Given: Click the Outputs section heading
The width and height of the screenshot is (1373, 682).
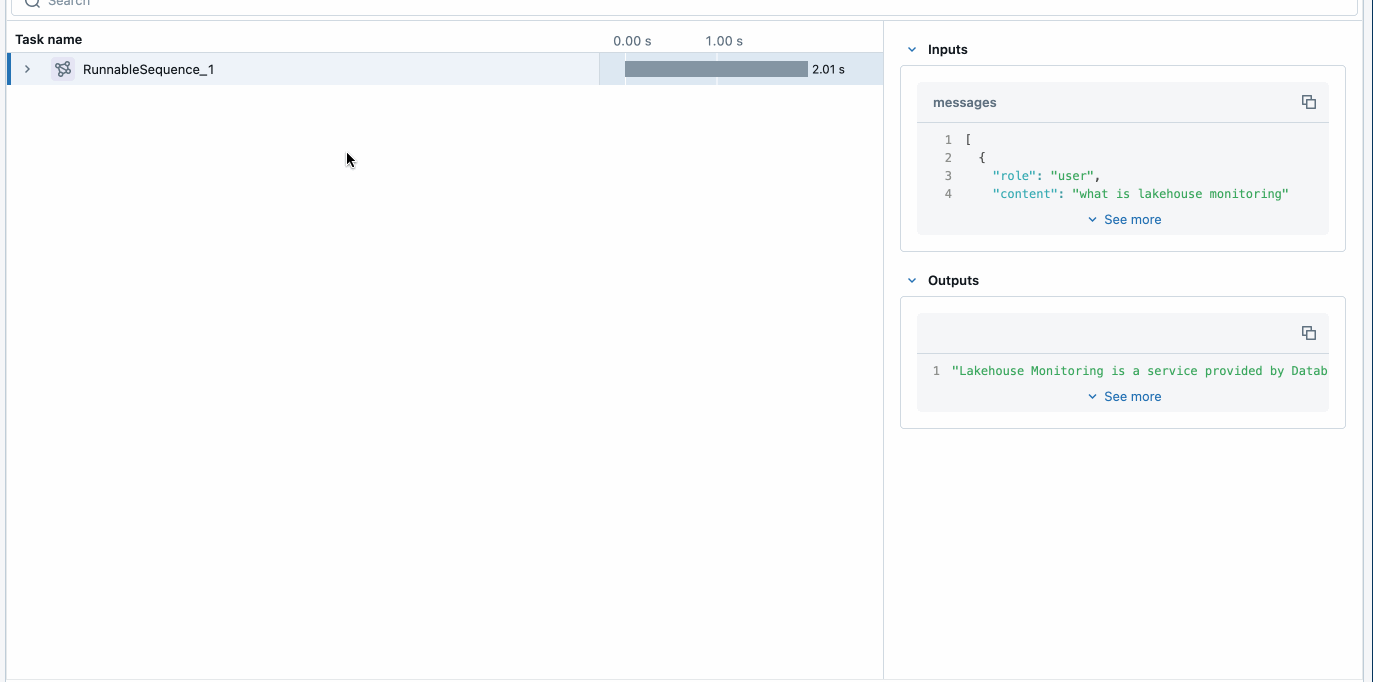Looking at the screenshot, I should click(953, 280).
